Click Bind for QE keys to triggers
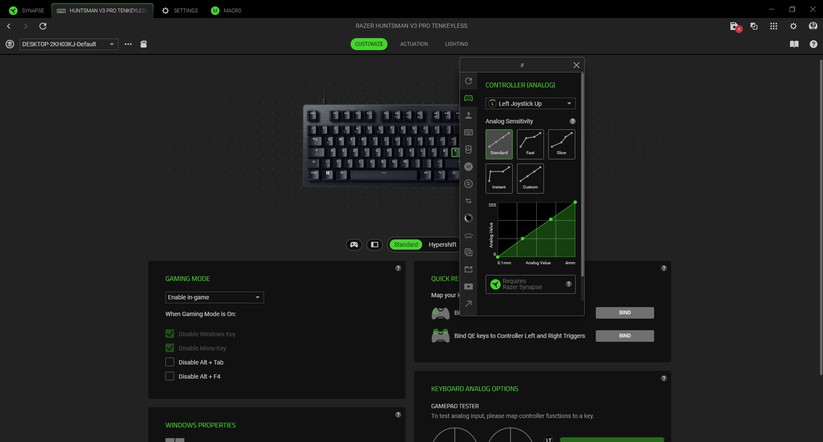This screenshot has width=823, height=442. click(x=624, y=336)
